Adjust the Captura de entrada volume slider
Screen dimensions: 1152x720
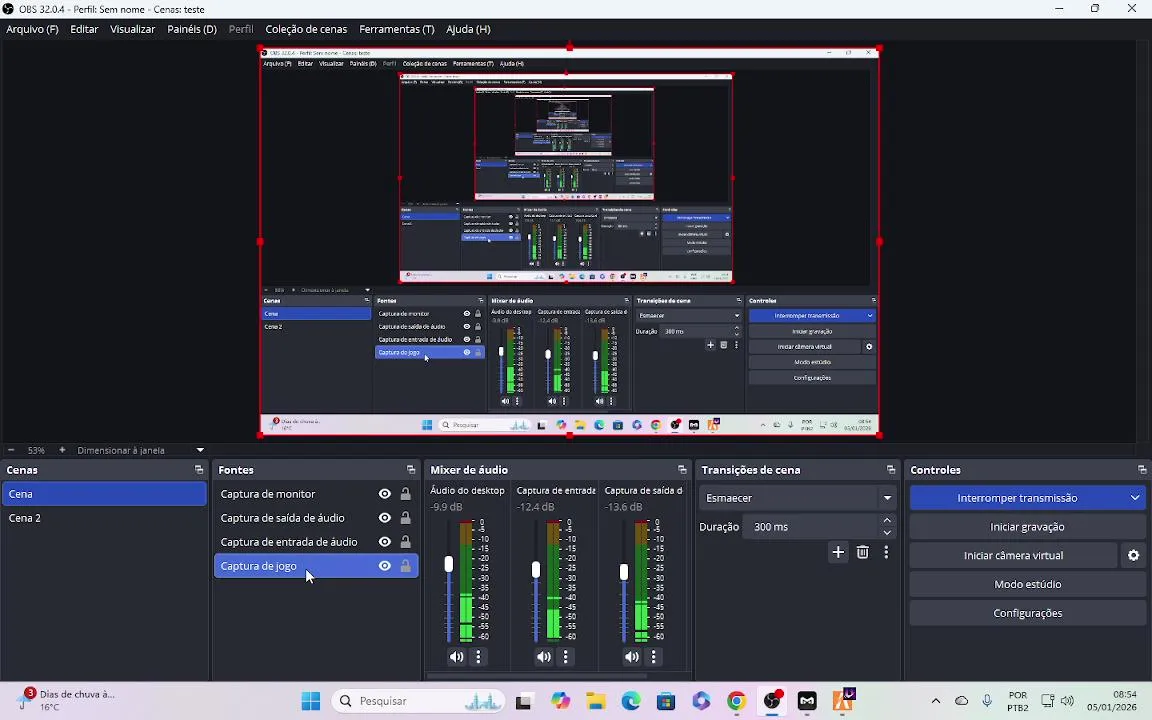[536, 569]
